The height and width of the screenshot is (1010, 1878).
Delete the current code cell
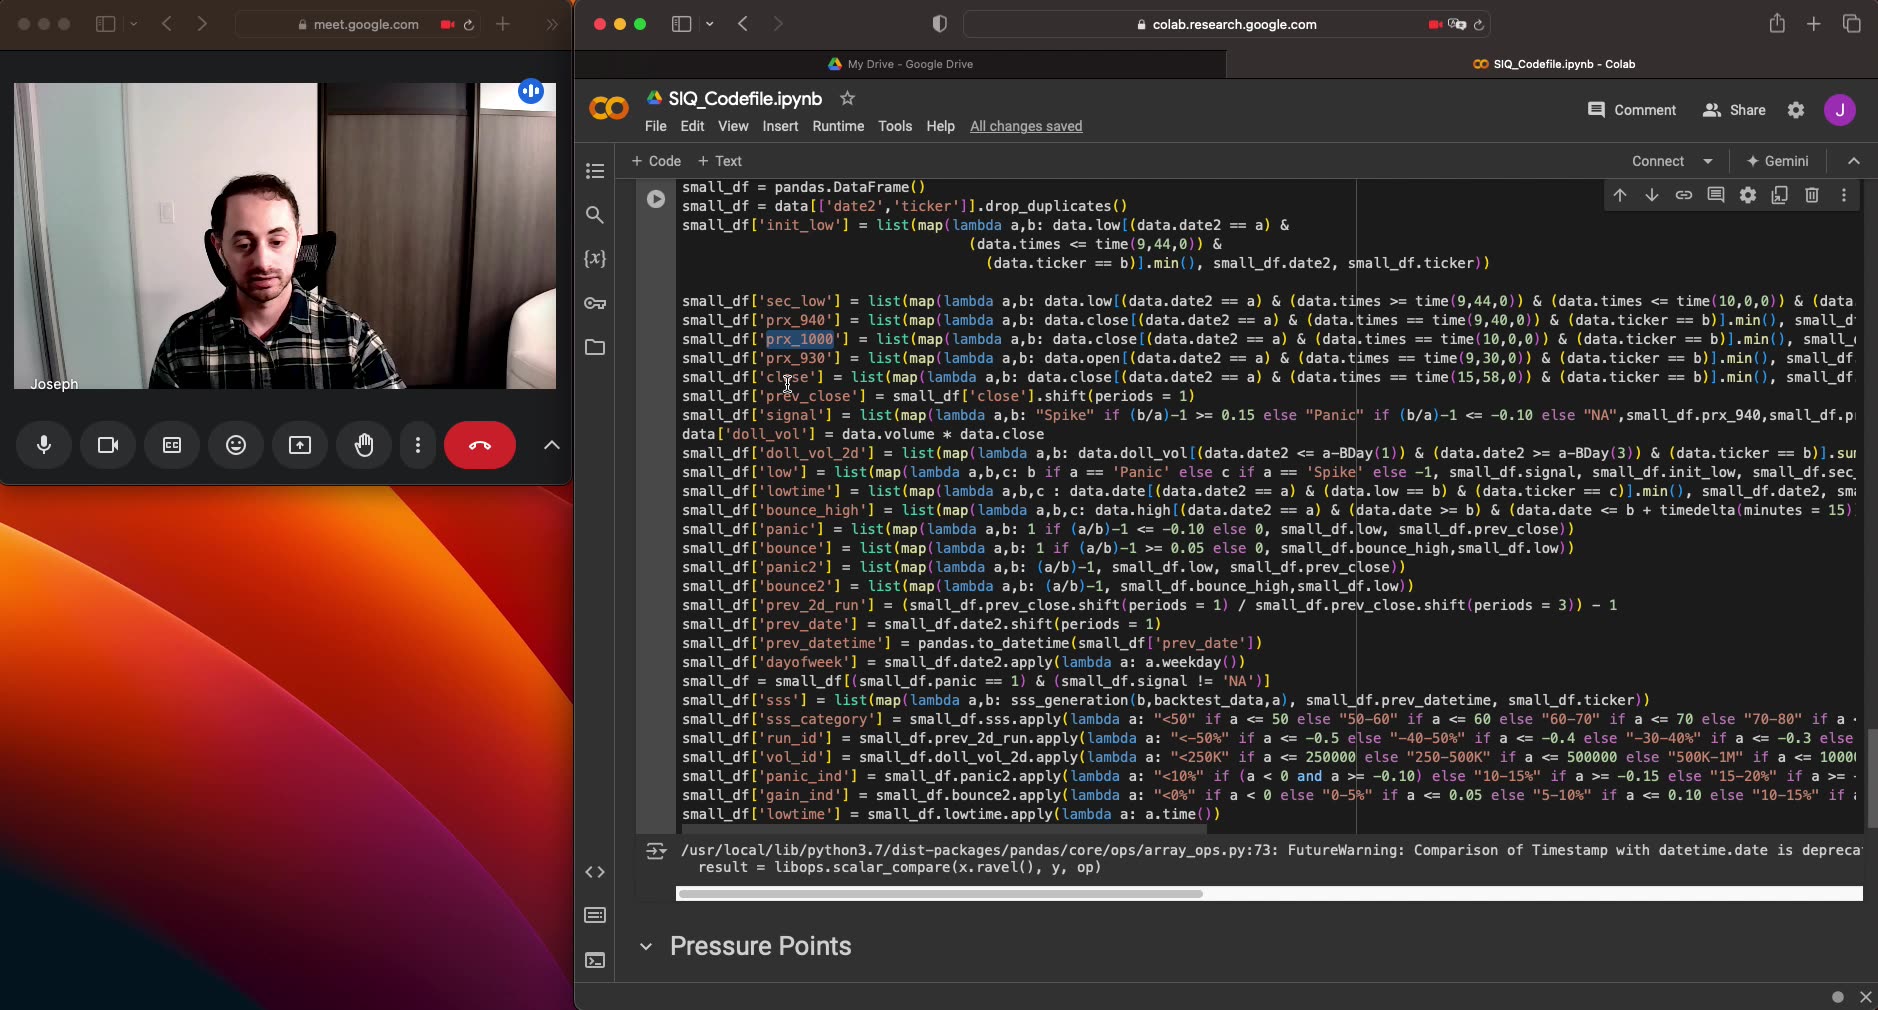[x=1811, y=196]
